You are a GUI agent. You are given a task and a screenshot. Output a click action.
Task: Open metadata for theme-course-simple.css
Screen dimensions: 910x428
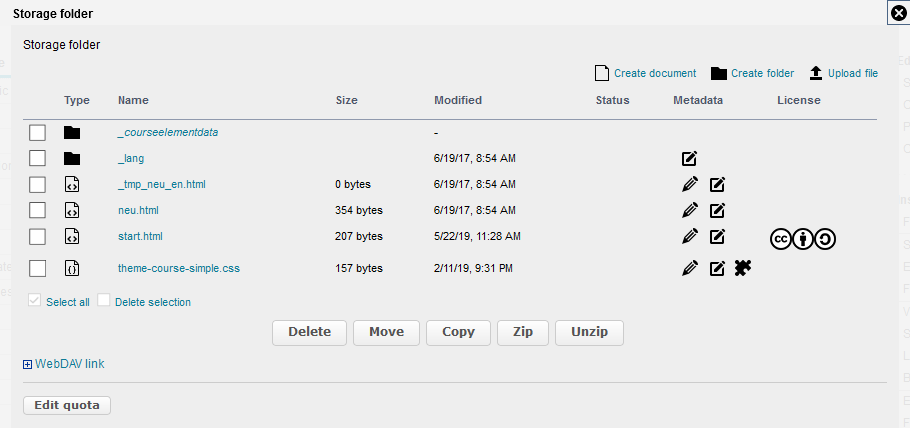(717, 268)
